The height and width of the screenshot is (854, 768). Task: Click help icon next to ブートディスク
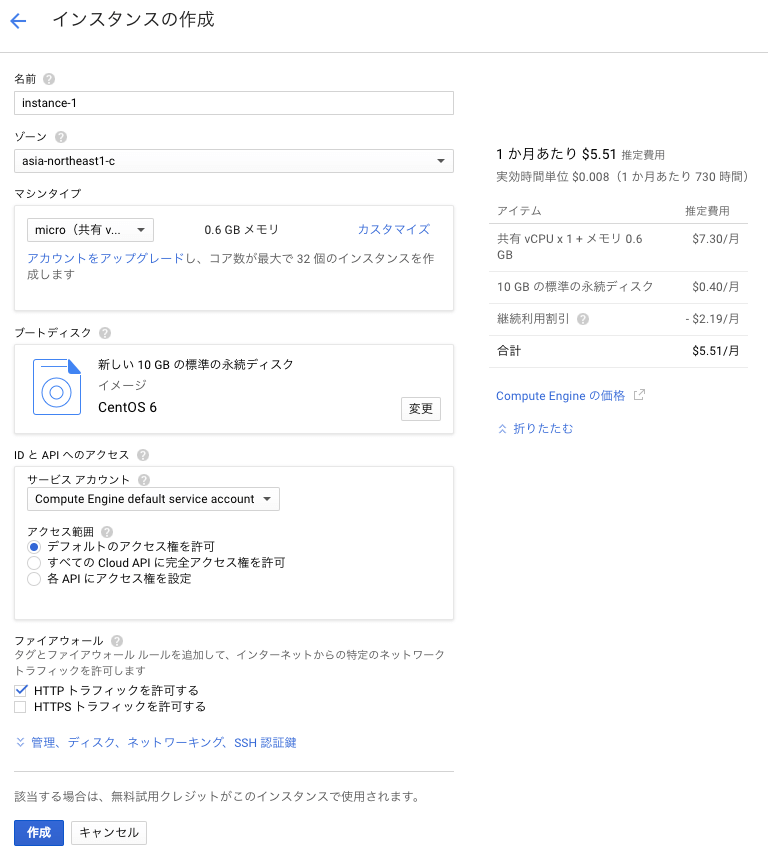(x=105, y=333)
